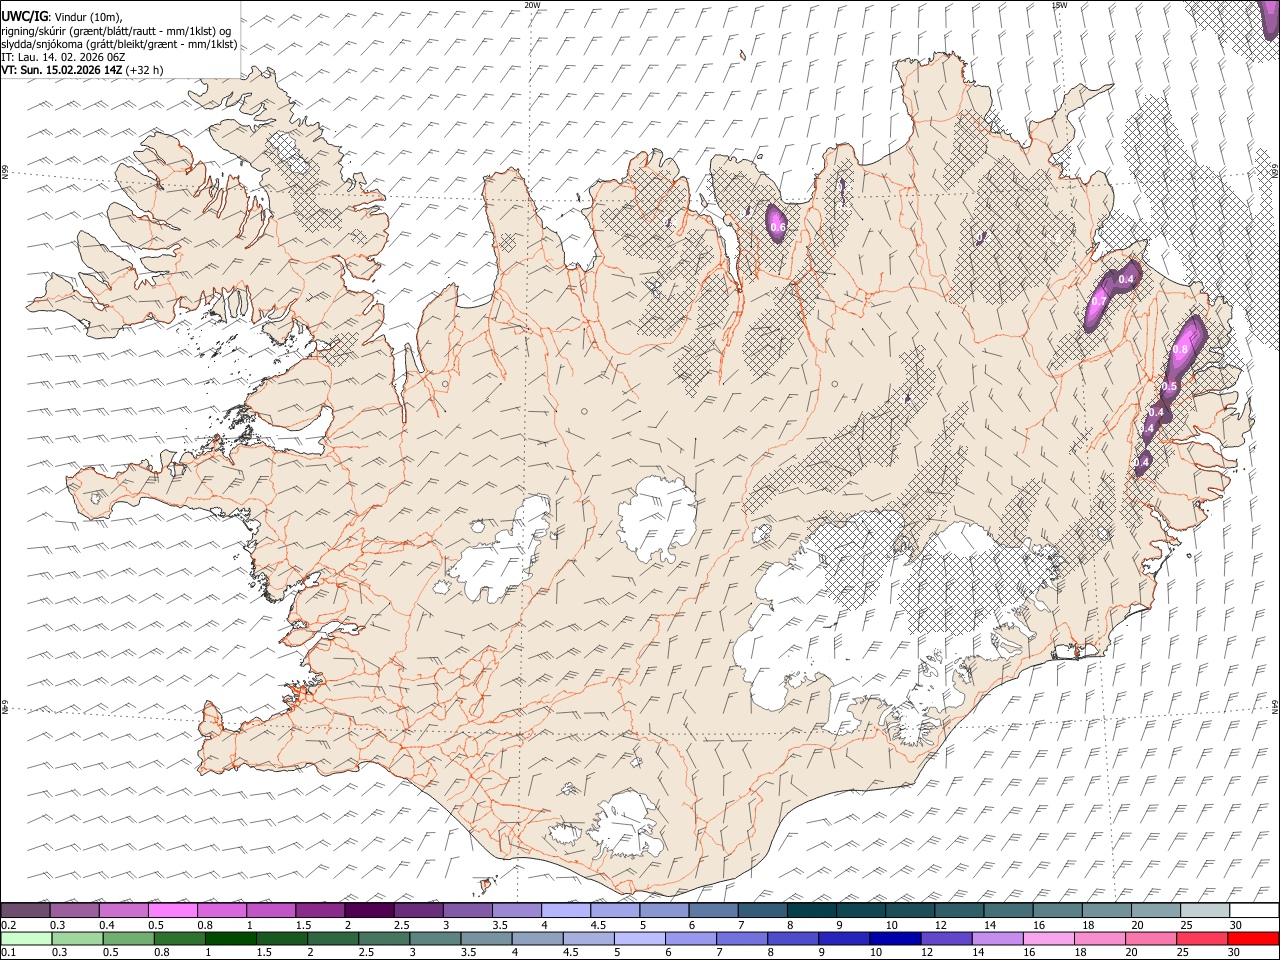Click the 0.6 precipitation label in the north

778,228
